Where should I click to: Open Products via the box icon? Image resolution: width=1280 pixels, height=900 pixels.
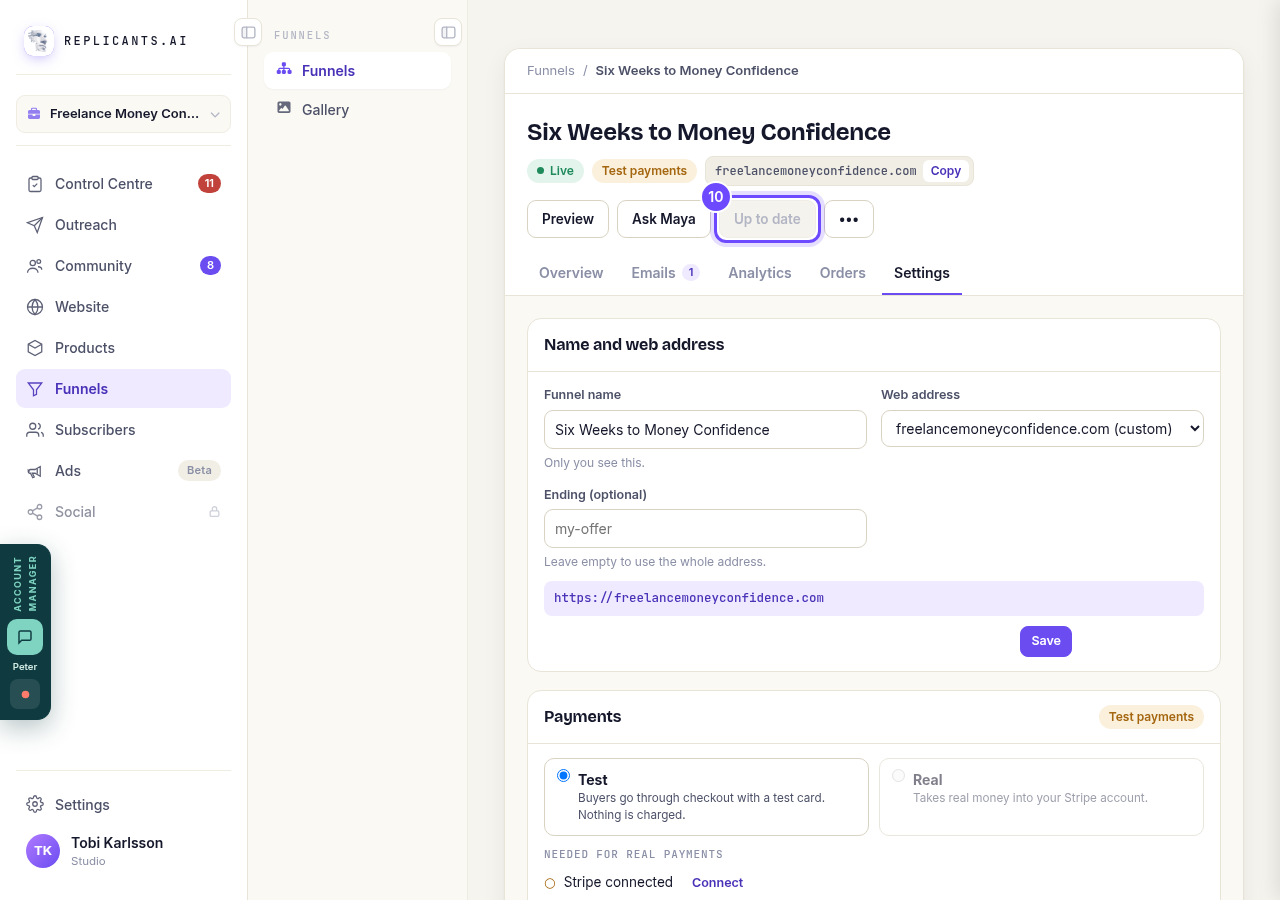coord(35,348)
